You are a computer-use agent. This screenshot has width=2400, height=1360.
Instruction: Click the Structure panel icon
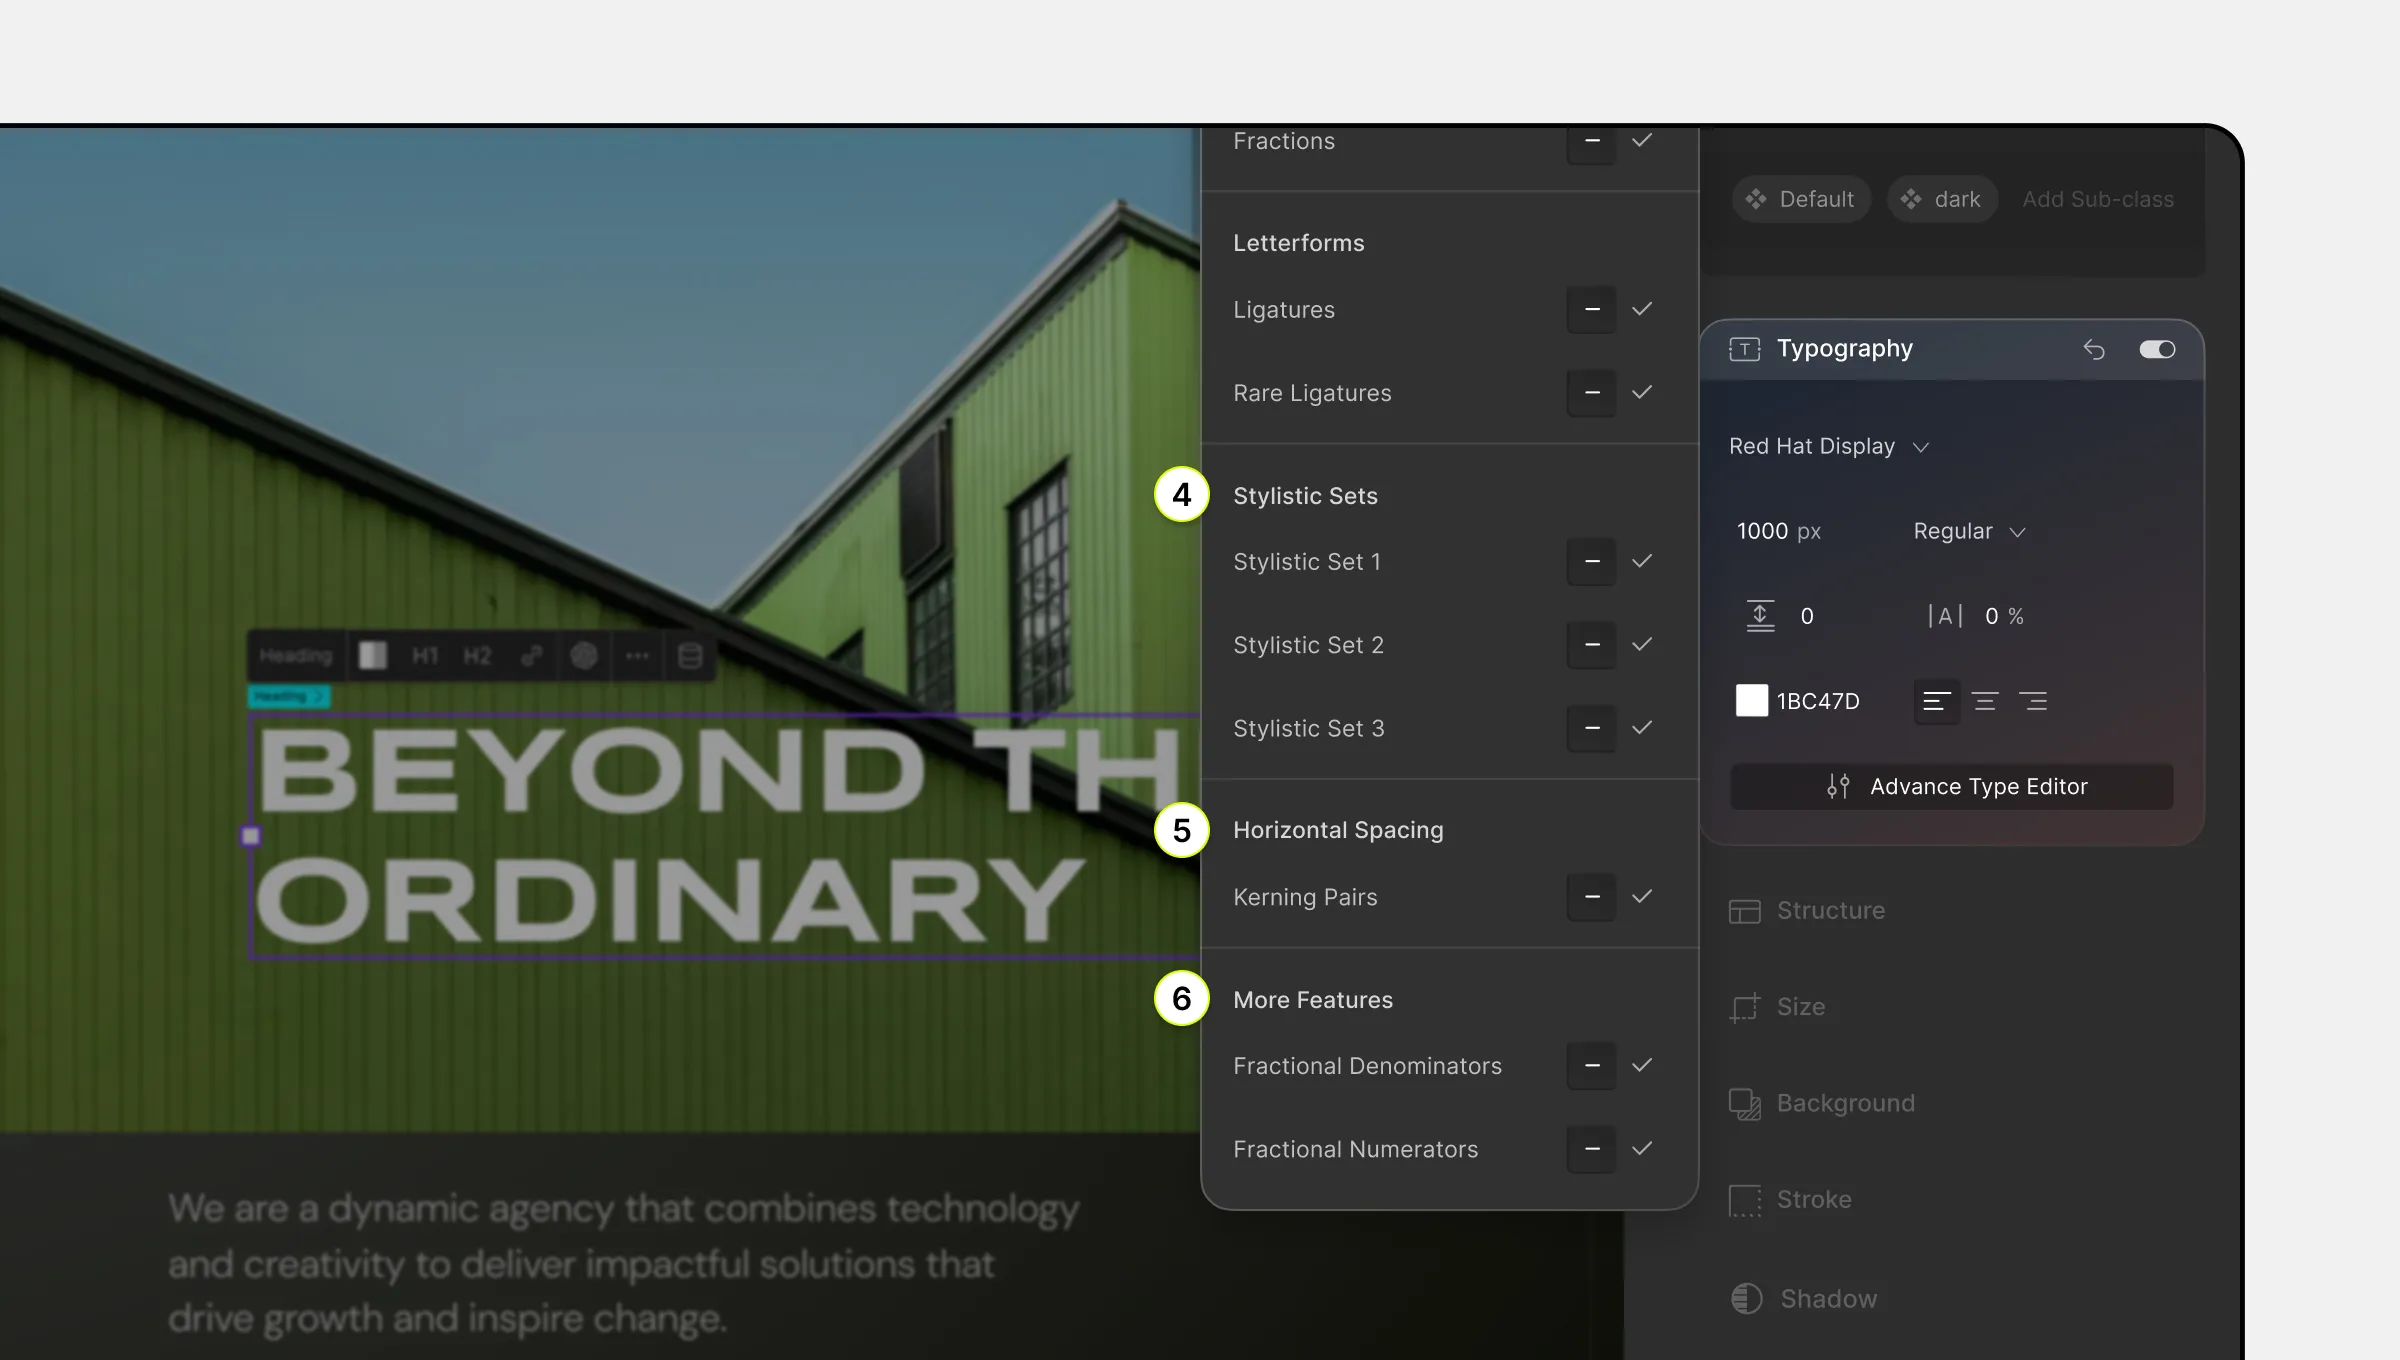point(1744,910)
